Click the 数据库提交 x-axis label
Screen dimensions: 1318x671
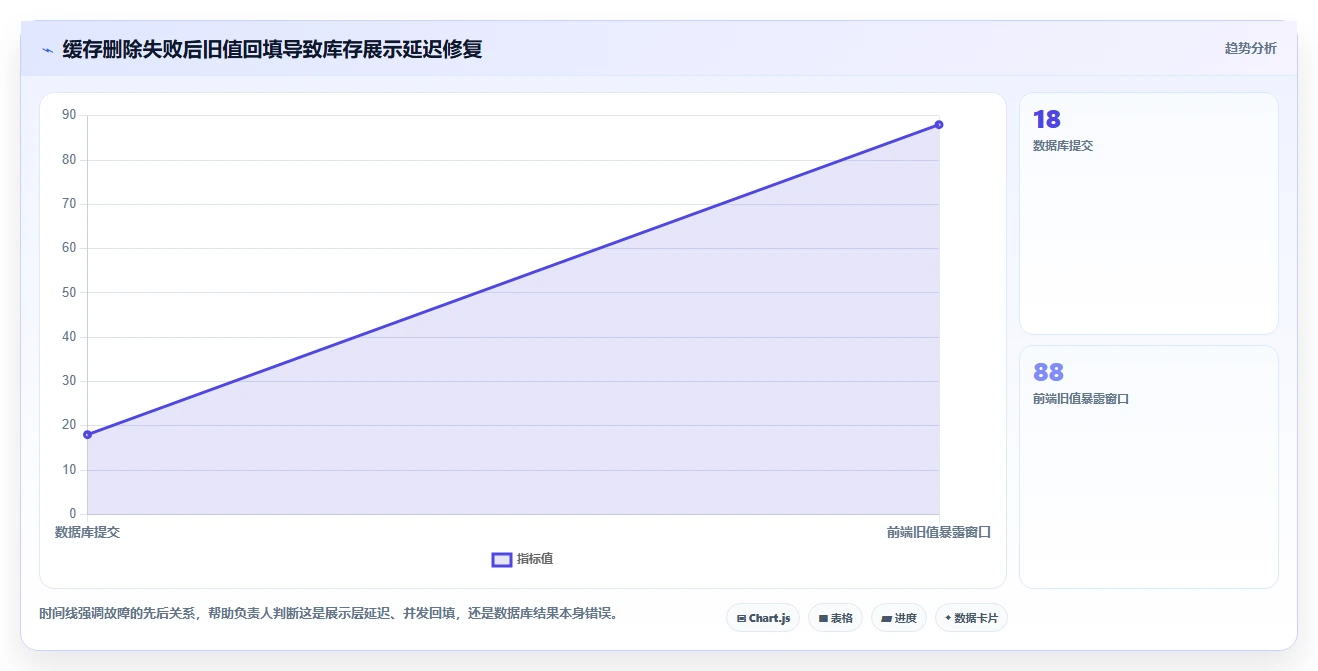pyautogui.click(x=88, y=532)
